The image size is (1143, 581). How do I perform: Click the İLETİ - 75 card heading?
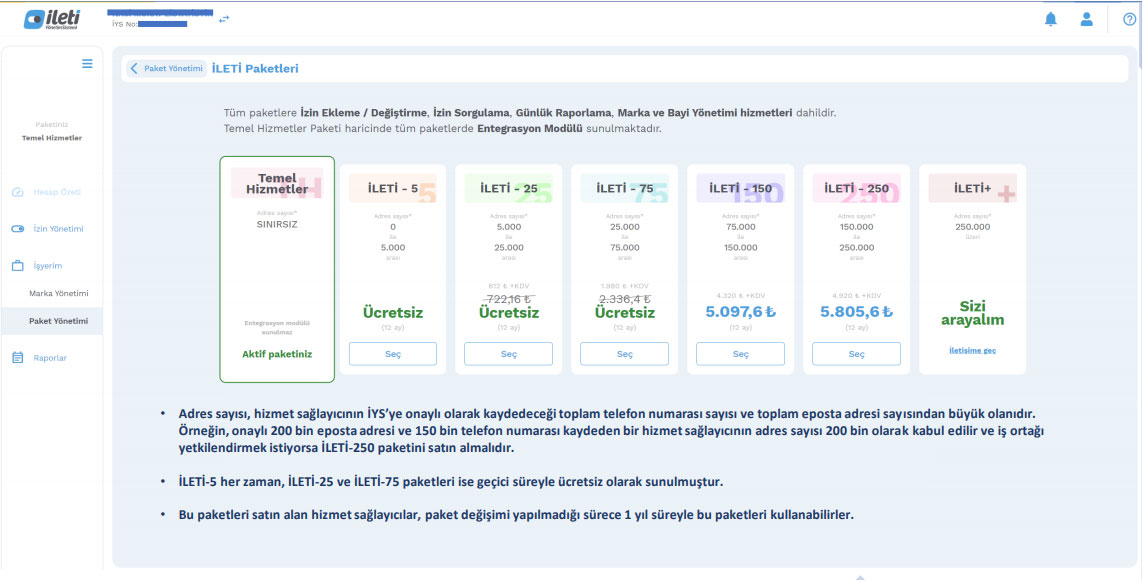tap(625, 189)
